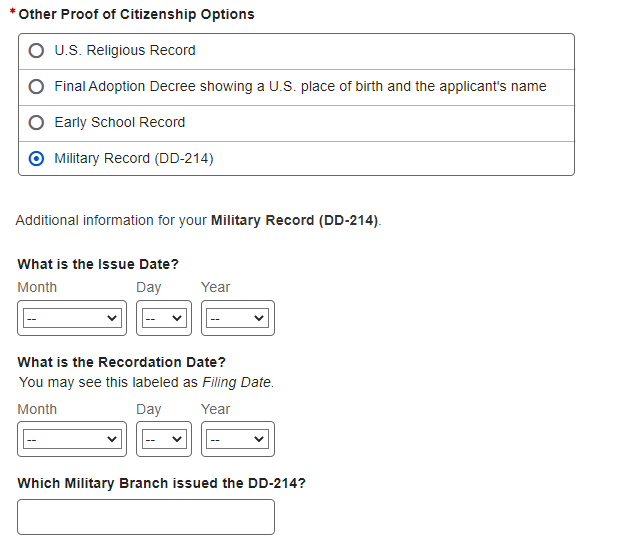The width and height of the screenshot is (624, 557).
Task: Click the 'What is the Issue Date?' heading
Action: tap(98, 264)
